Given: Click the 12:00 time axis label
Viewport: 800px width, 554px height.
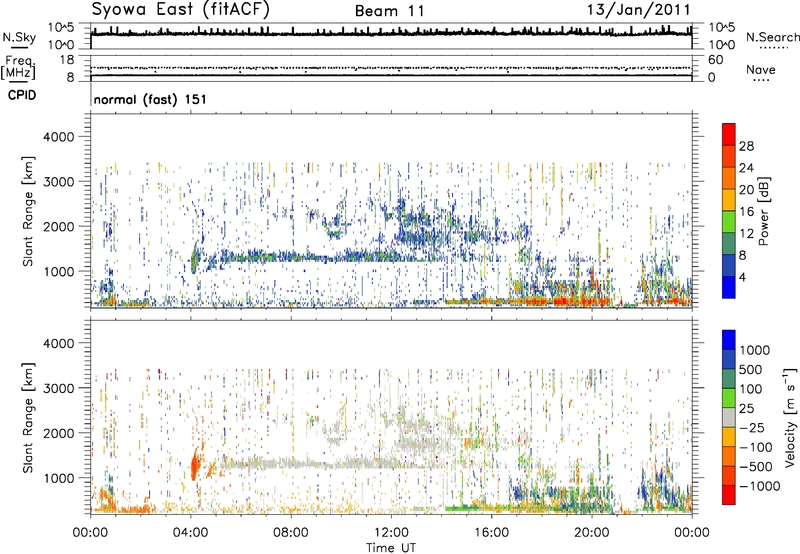Looking at the screenshot, I should pyautogui.click(x=391, y=533).
